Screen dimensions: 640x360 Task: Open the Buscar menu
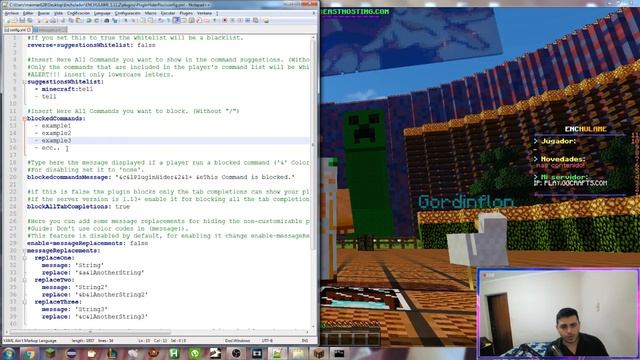(x=44, y=13)
